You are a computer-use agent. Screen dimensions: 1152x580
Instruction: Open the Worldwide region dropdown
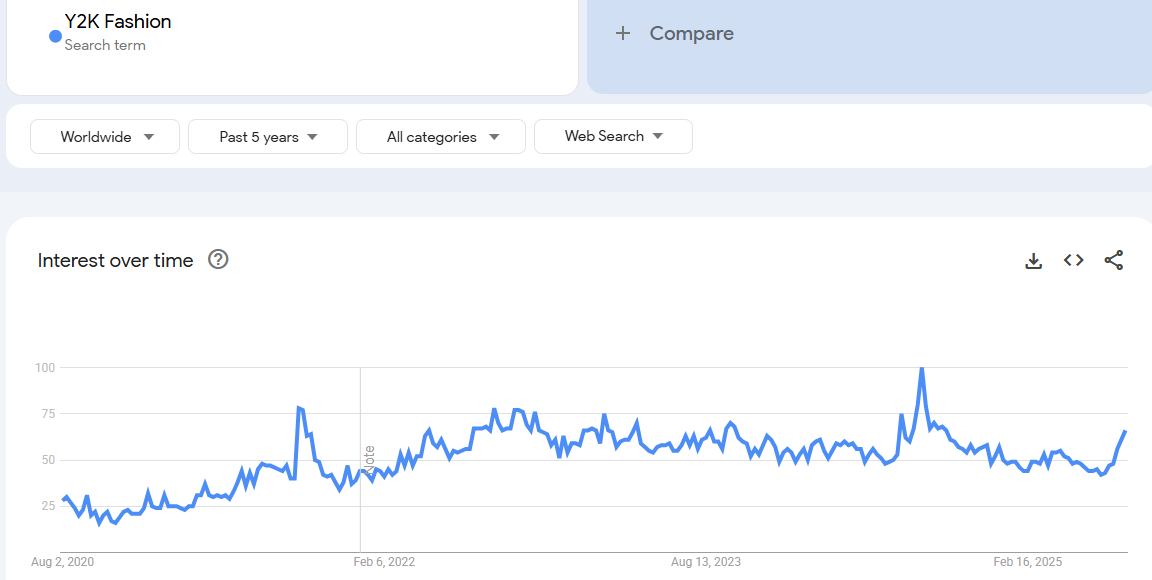pyautogui.click(x=105, y=137)
